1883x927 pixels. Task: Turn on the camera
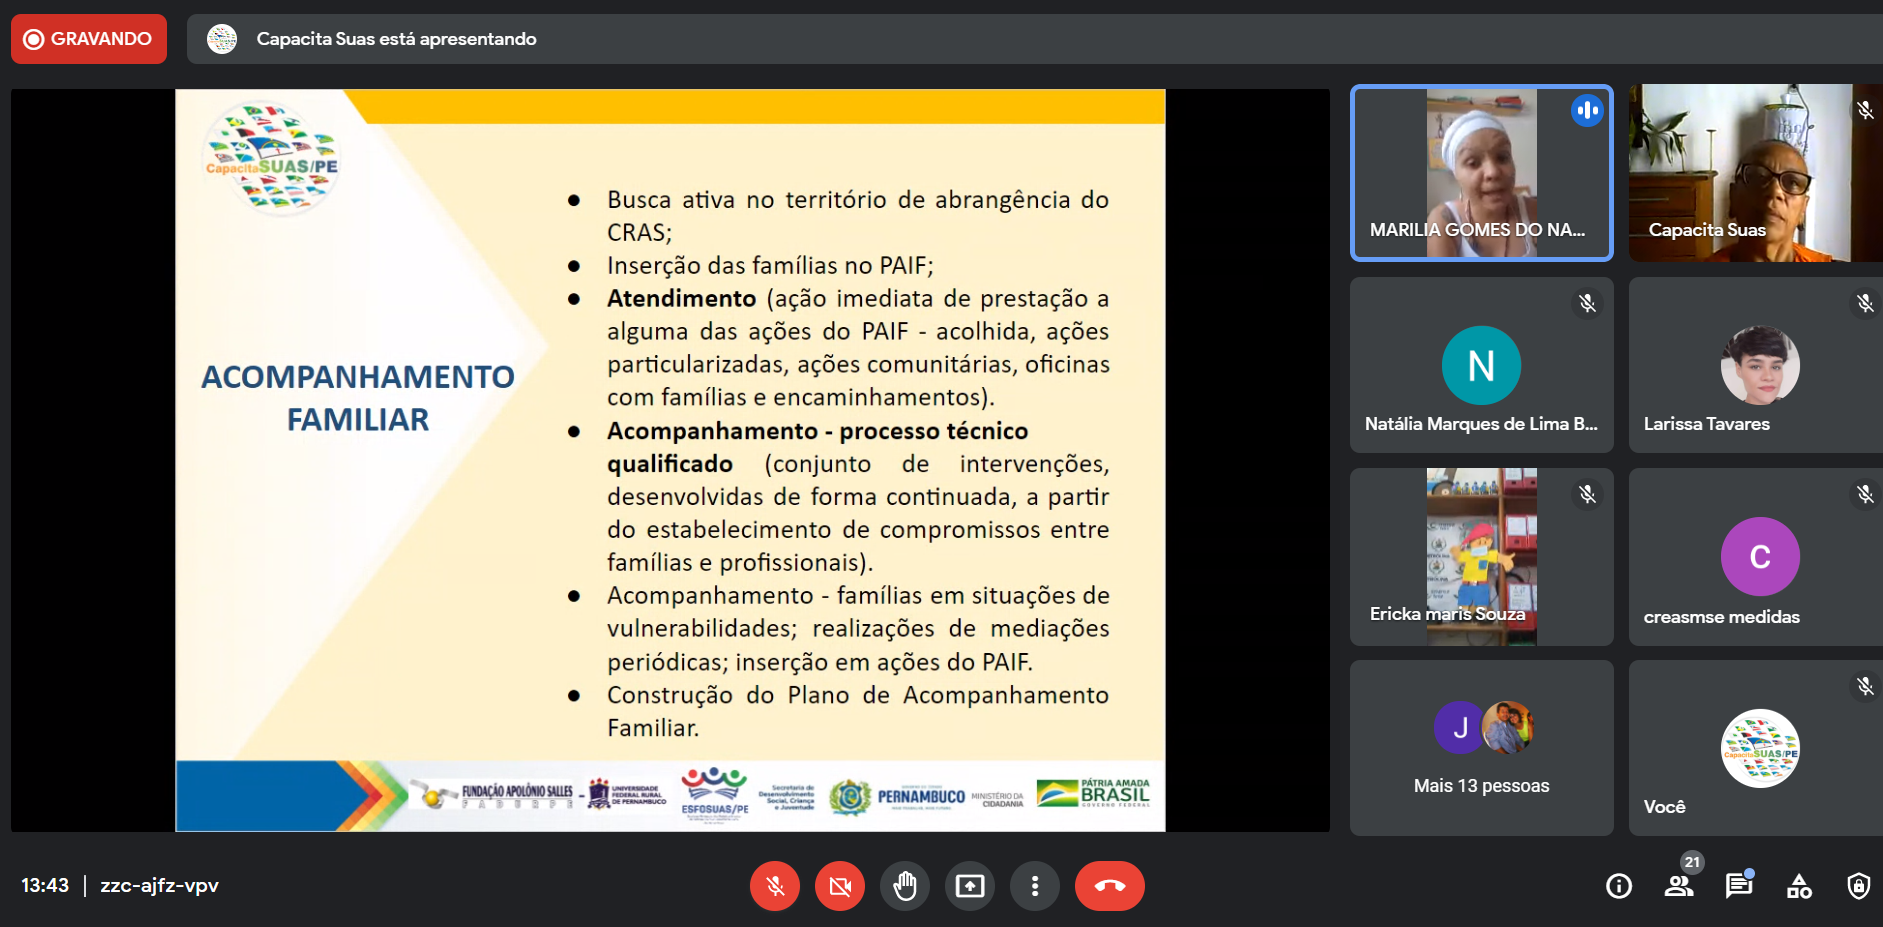840,886
